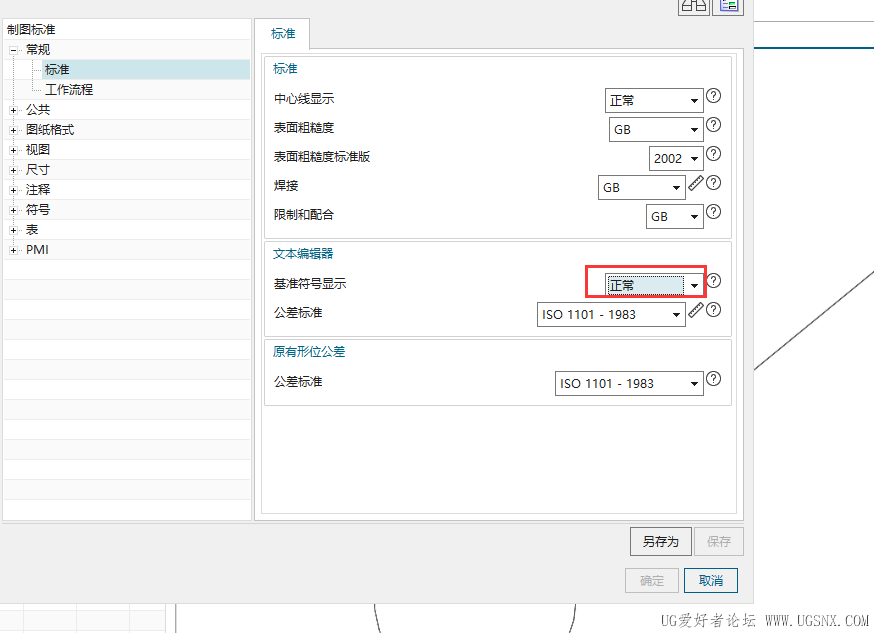Open help for 限制和配合 setting

click(x=713, y=212)
